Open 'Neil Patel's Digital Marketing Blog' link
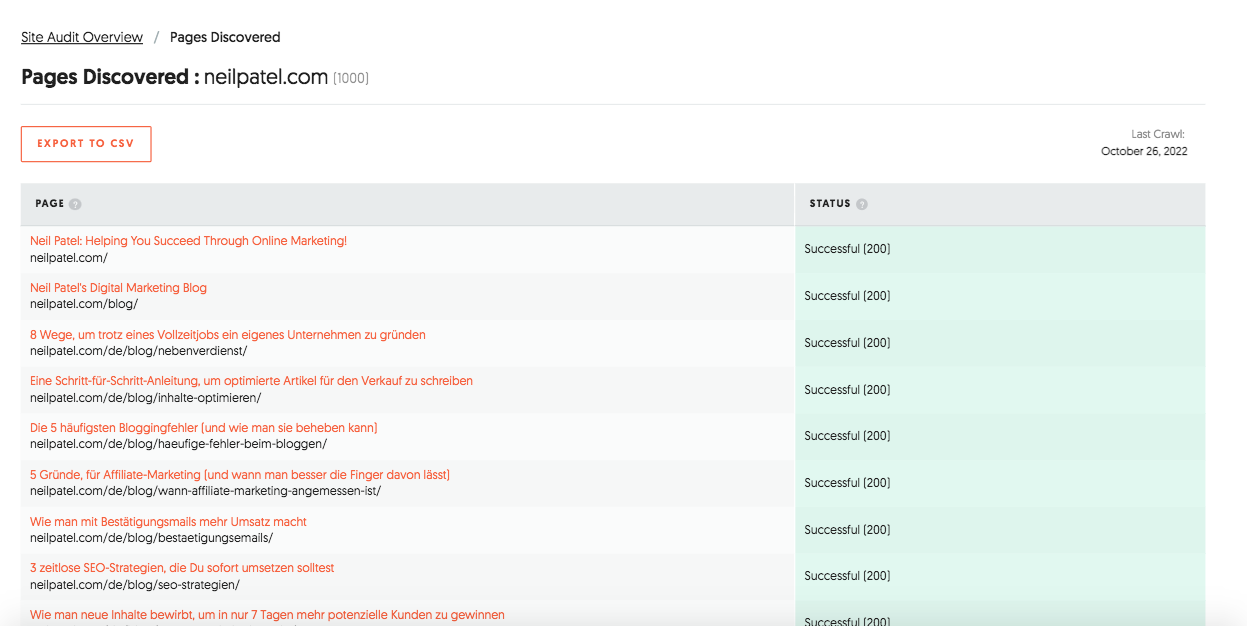1247x626 pixels. point(118,288)
